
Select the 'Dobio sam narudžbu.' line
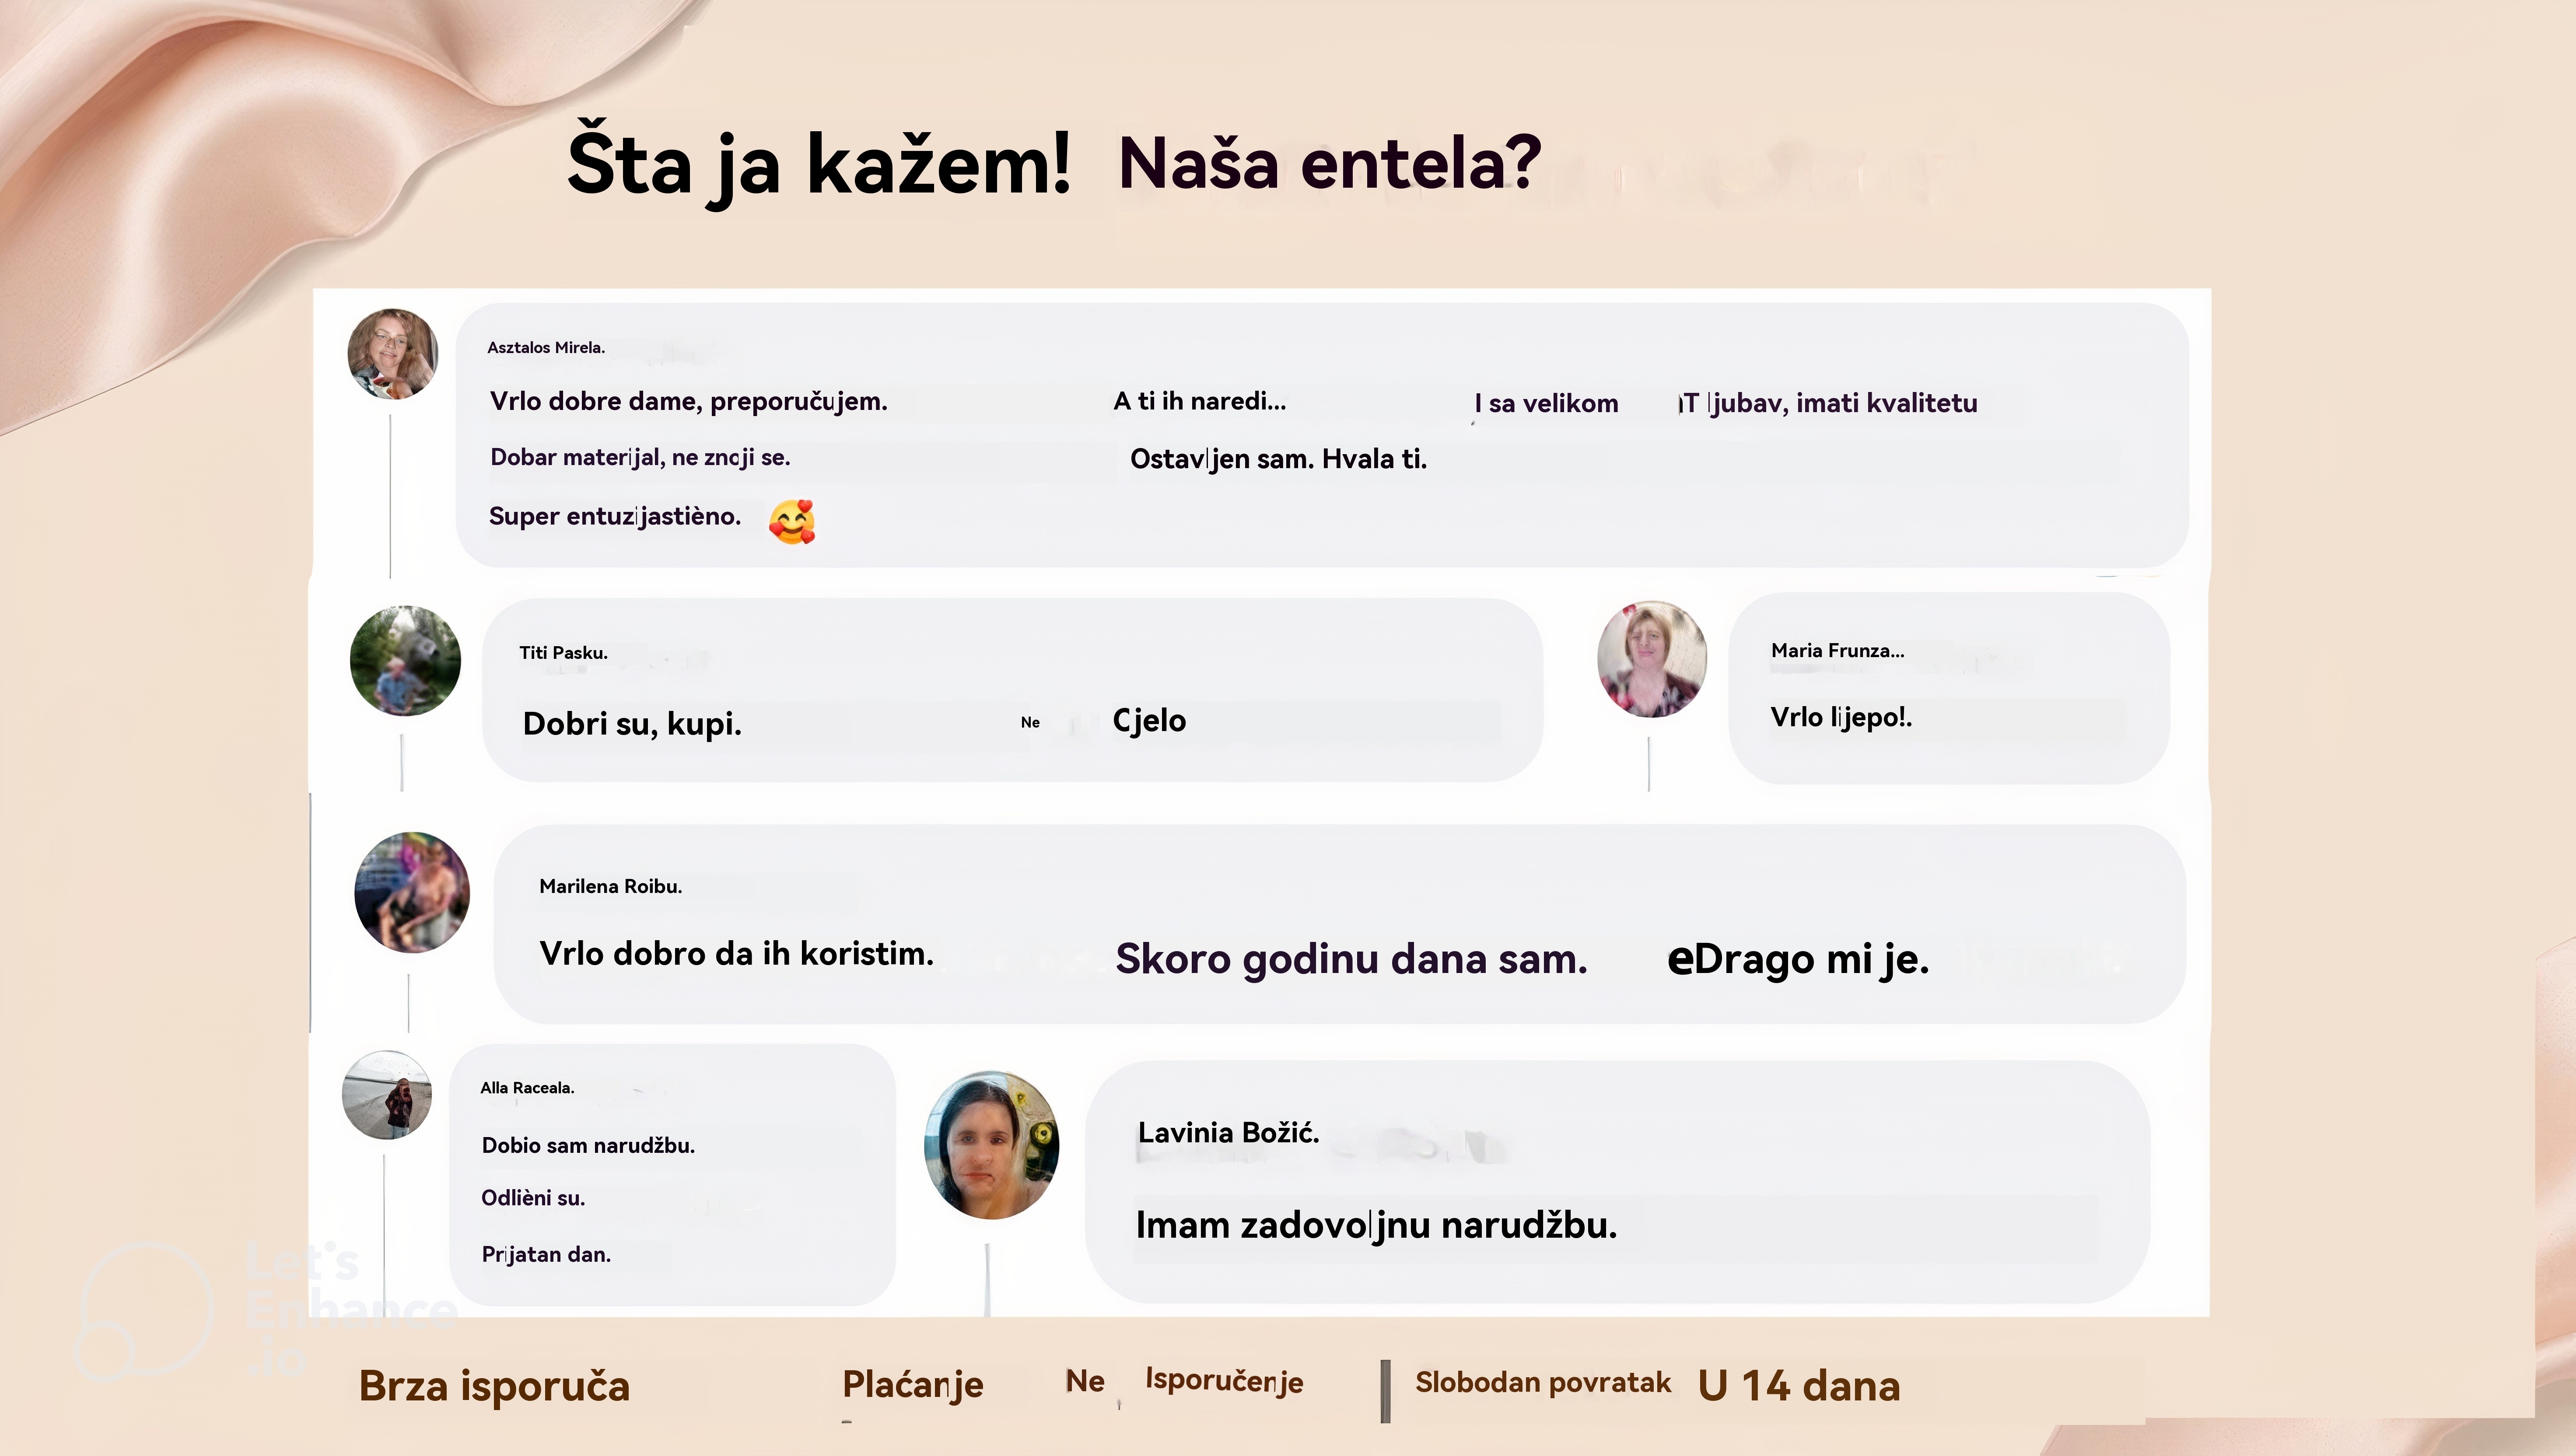click(588, 1145)
